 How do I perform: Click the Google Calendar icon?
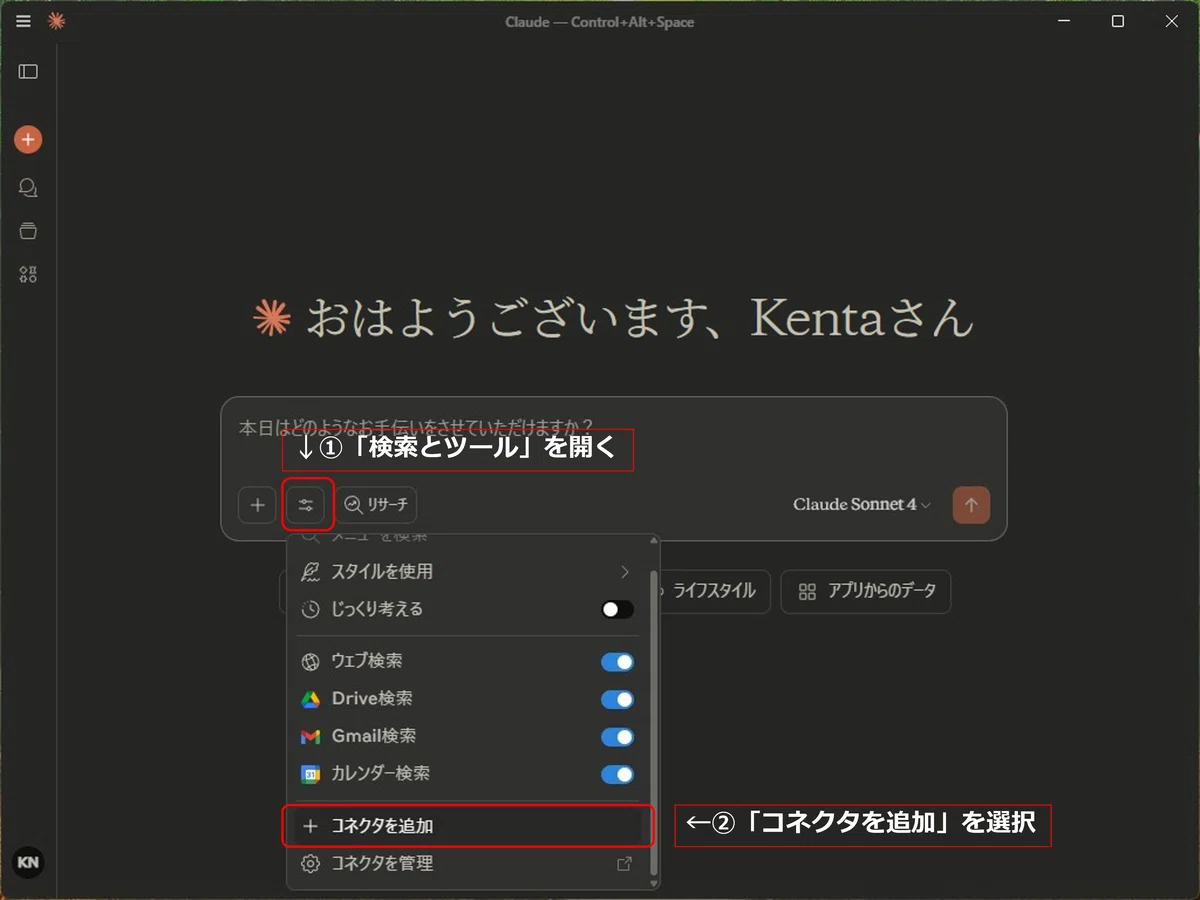coord(311,774)
